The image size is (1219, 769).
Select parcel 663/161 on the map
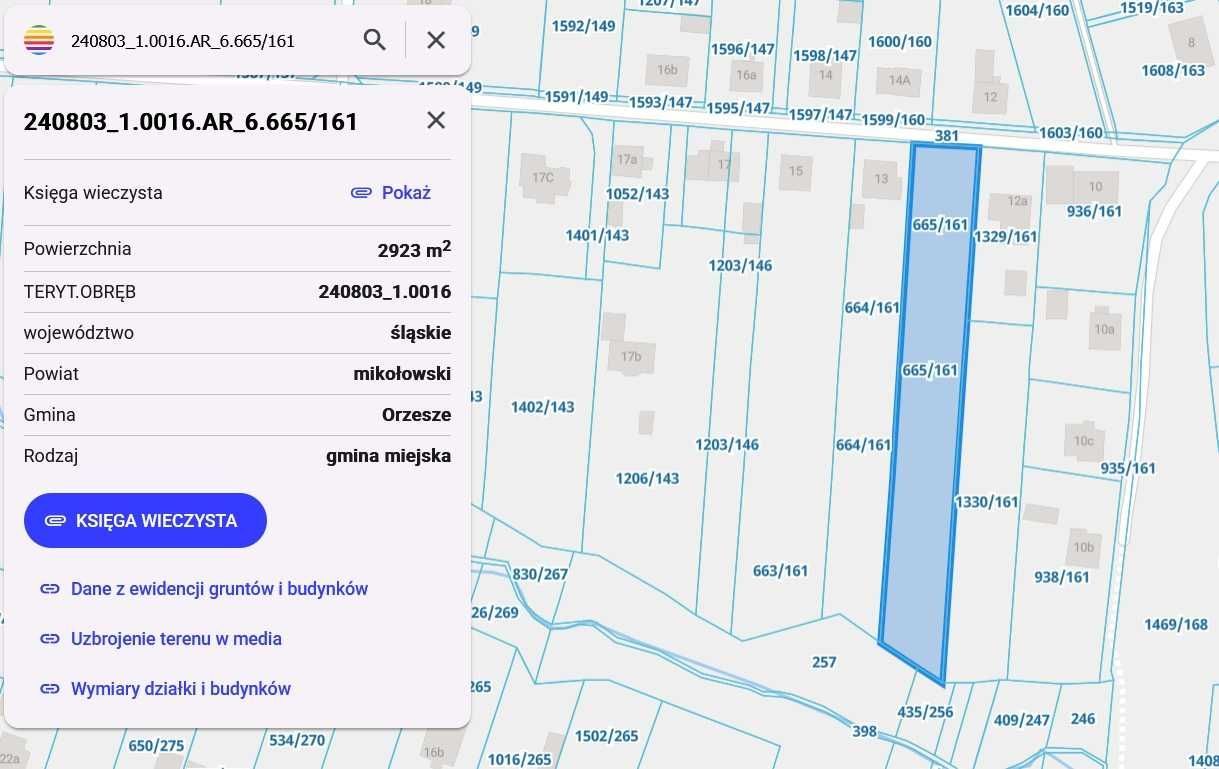coord(780,571)
